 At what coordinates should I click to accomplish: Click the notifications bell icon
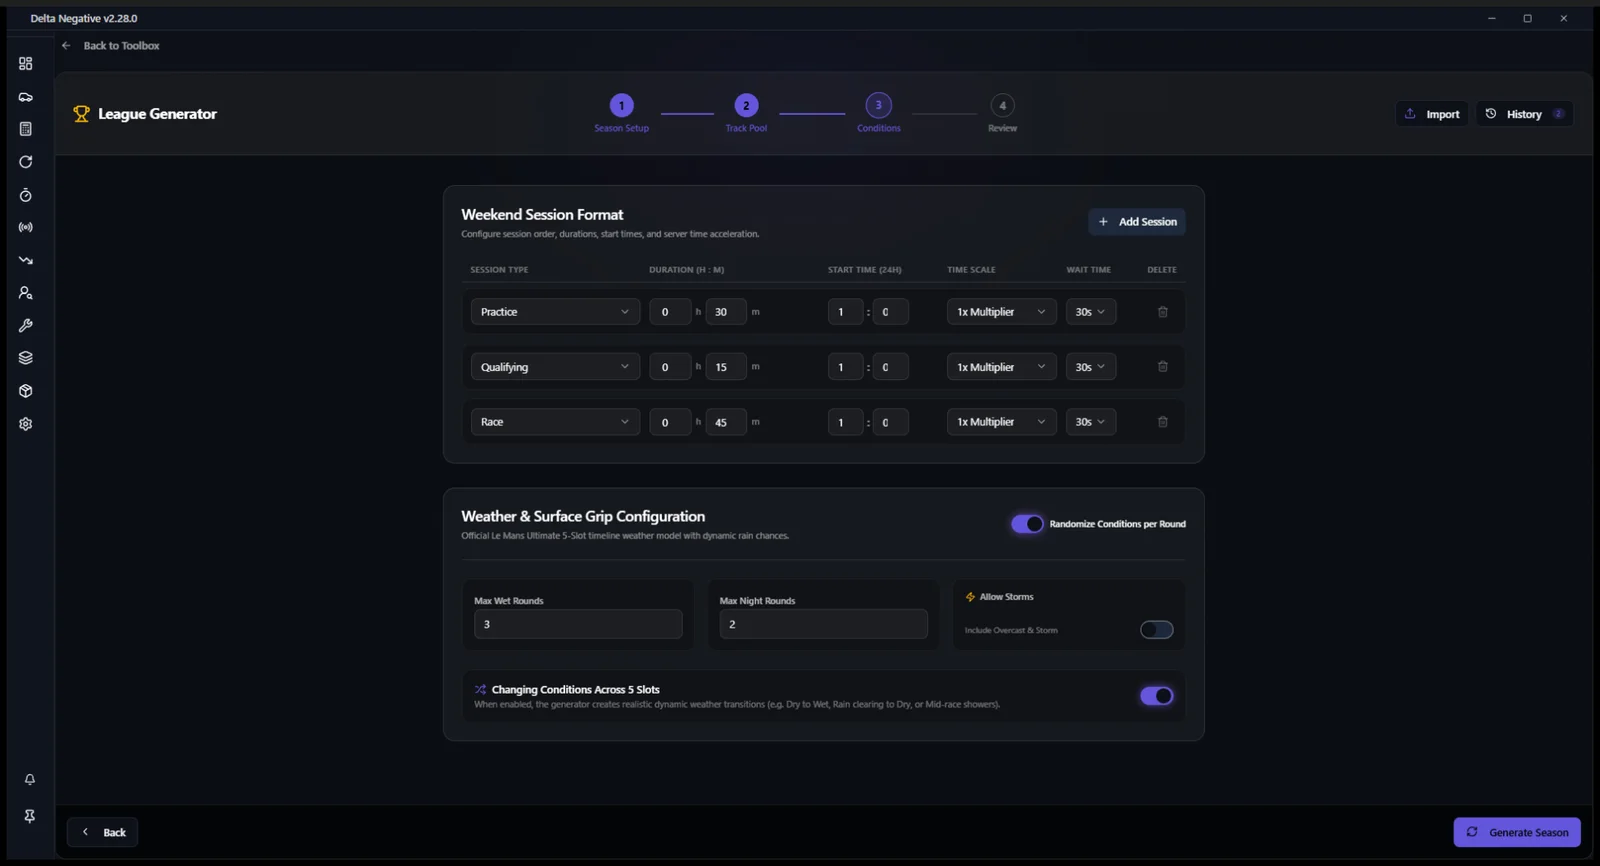pyautogui.click(x=30, y=779)
